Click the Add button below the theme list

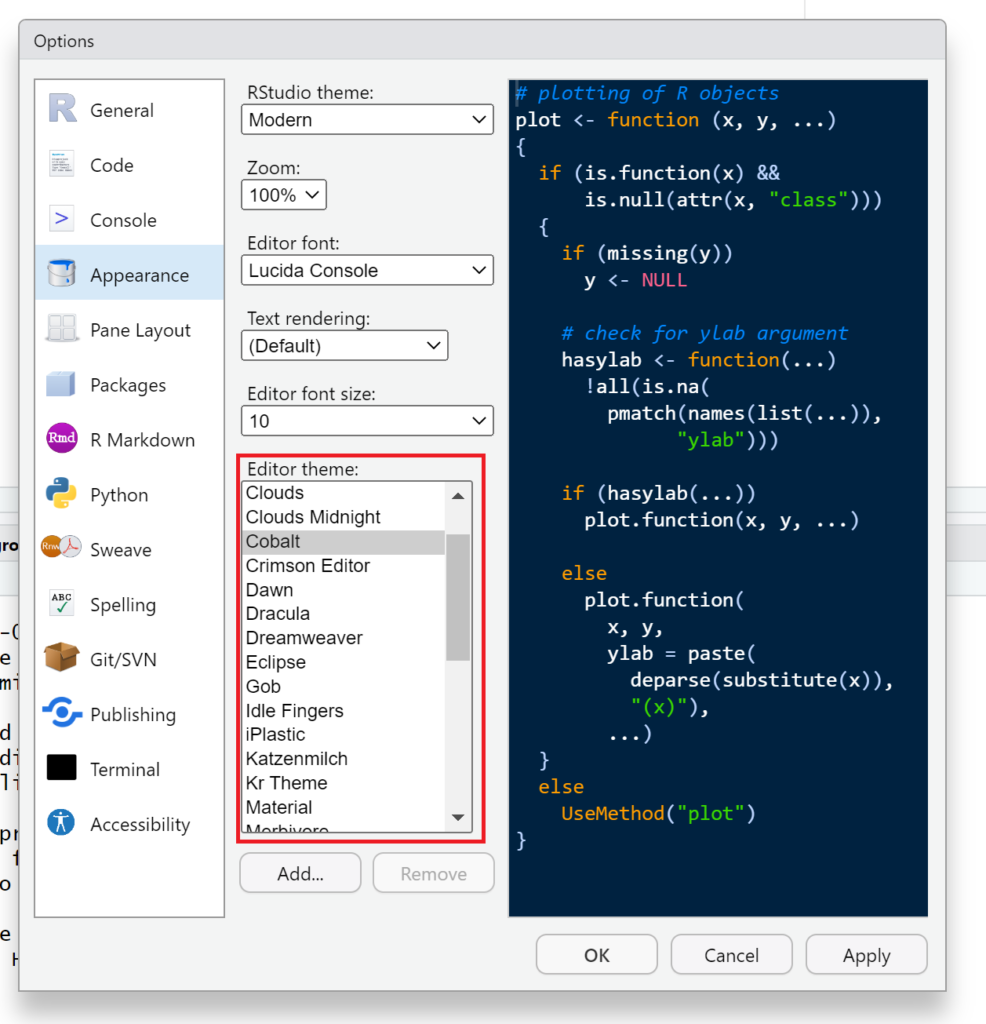tap(300, 873)
